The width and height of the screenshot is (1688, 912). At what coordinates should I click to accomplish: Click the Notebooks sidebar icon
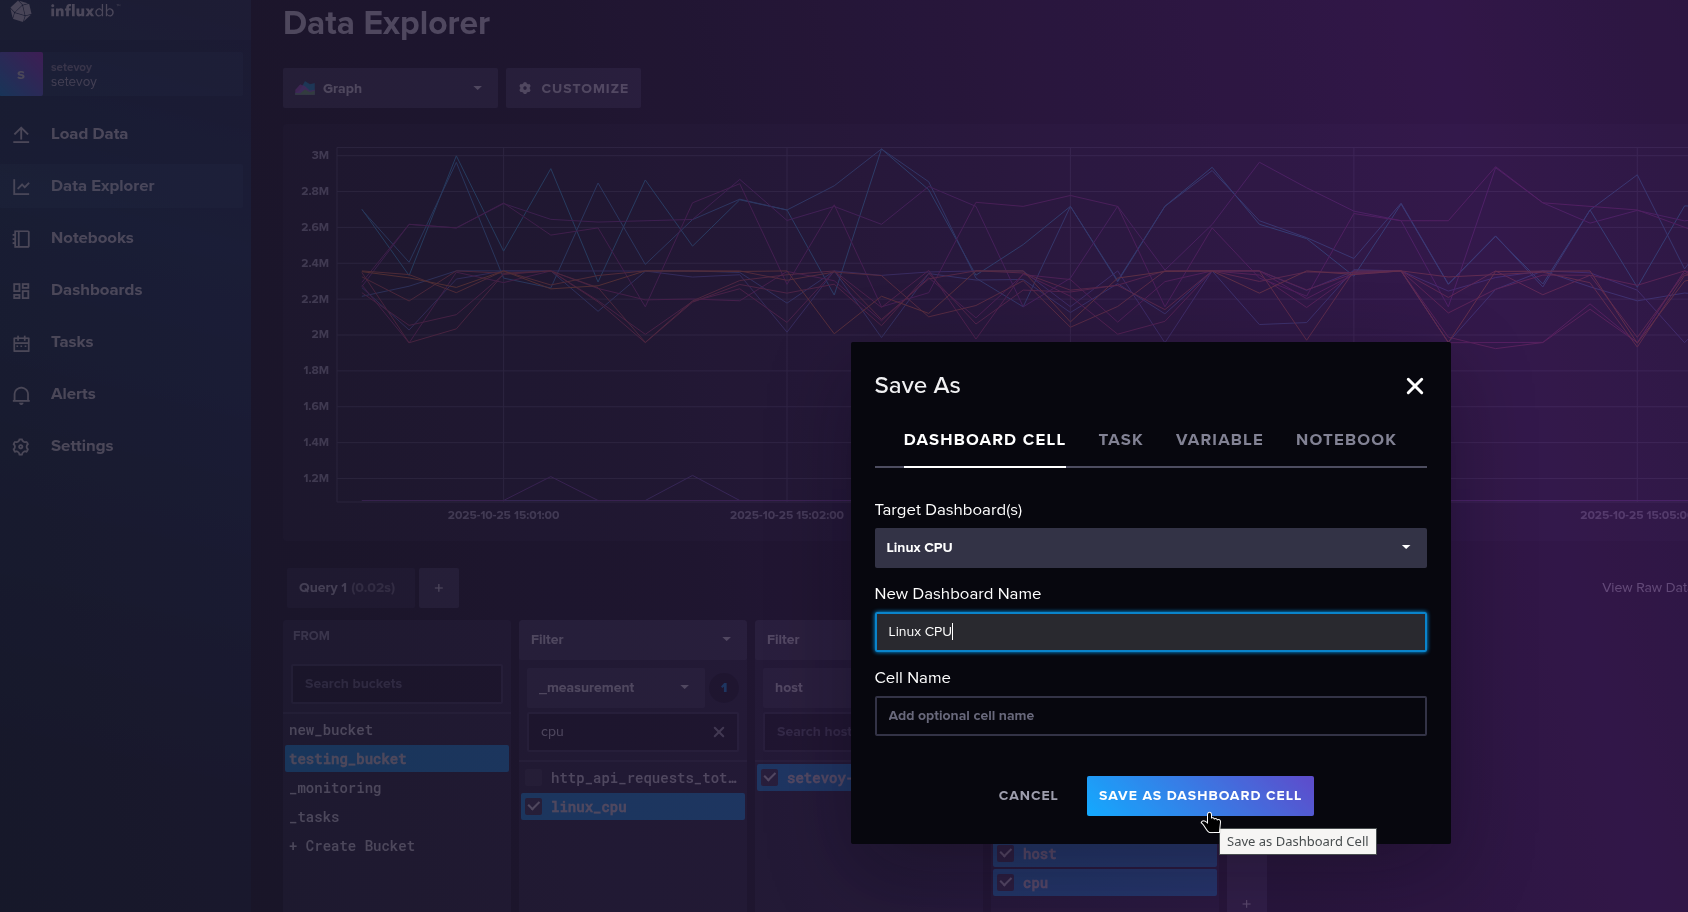[x=21, y=239]
